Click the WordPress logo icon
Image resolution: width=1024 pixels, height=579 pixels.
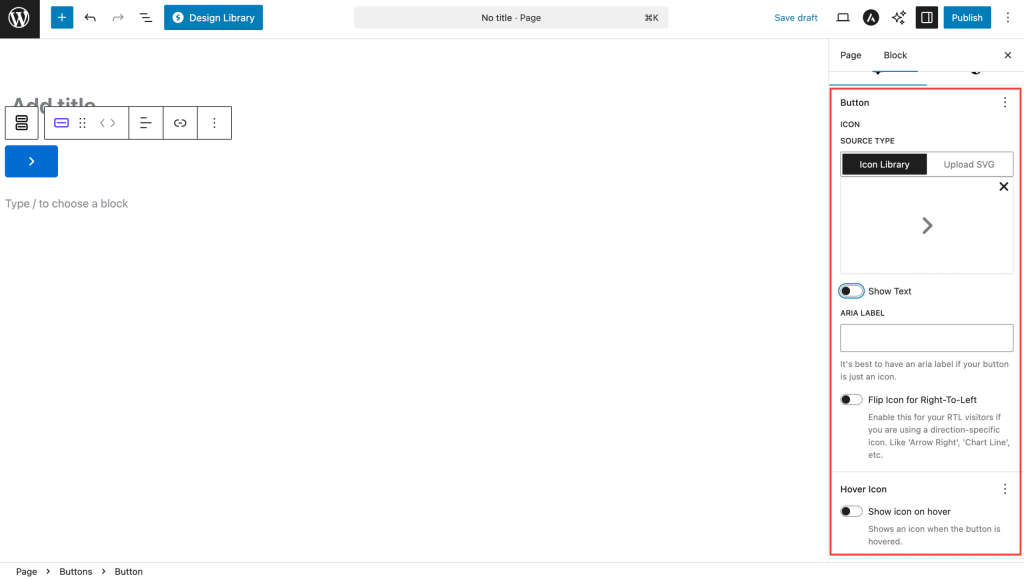(x=19, y=18)
